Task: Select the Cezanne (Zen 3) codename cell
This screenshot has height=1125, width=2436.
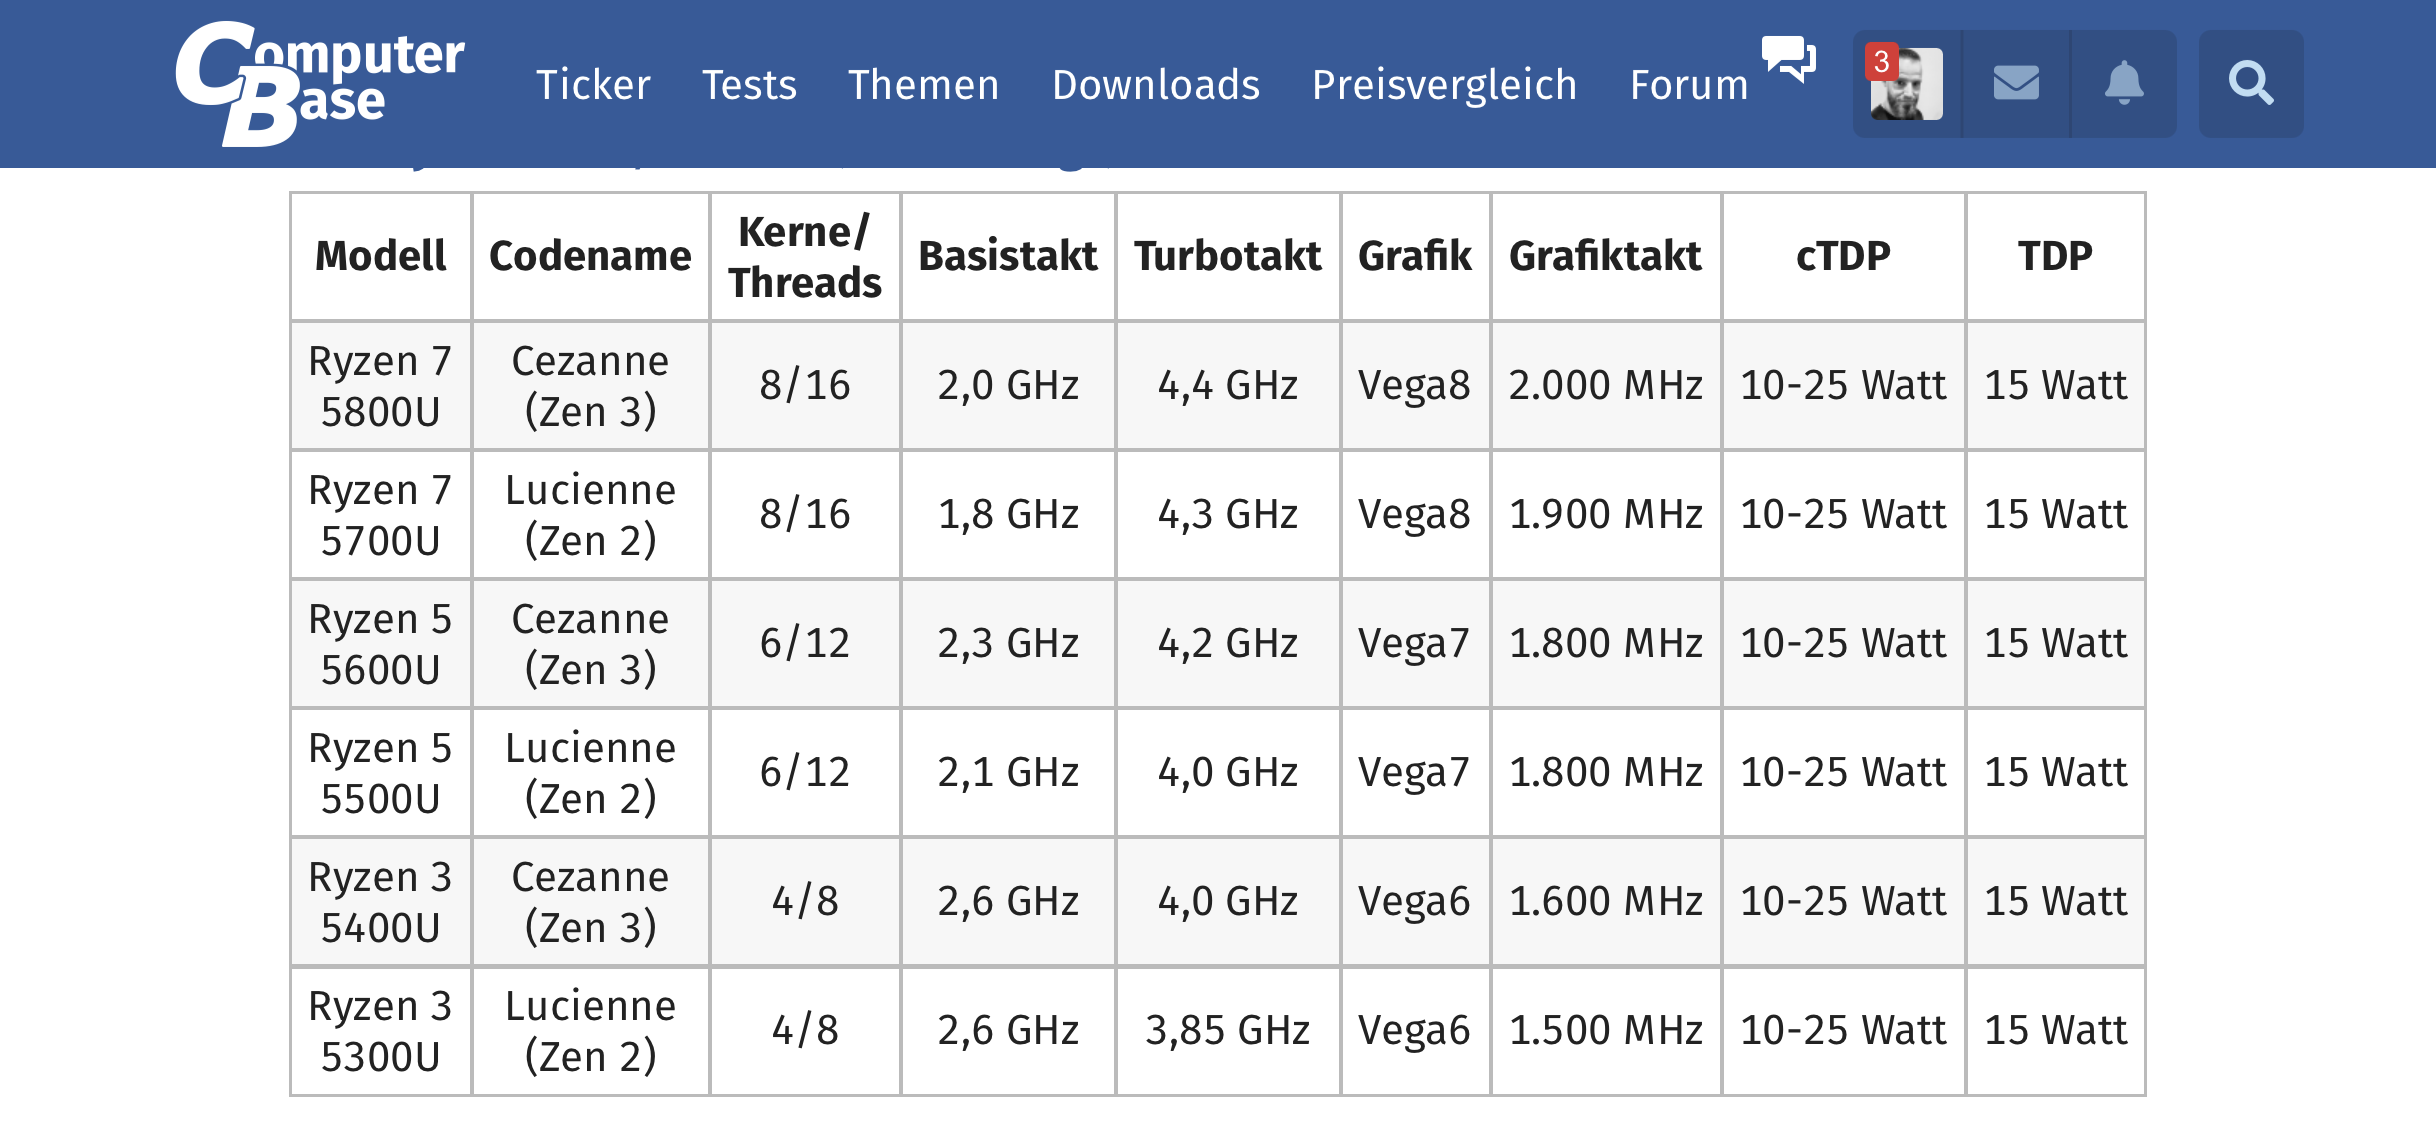Action: pos(589,384)
